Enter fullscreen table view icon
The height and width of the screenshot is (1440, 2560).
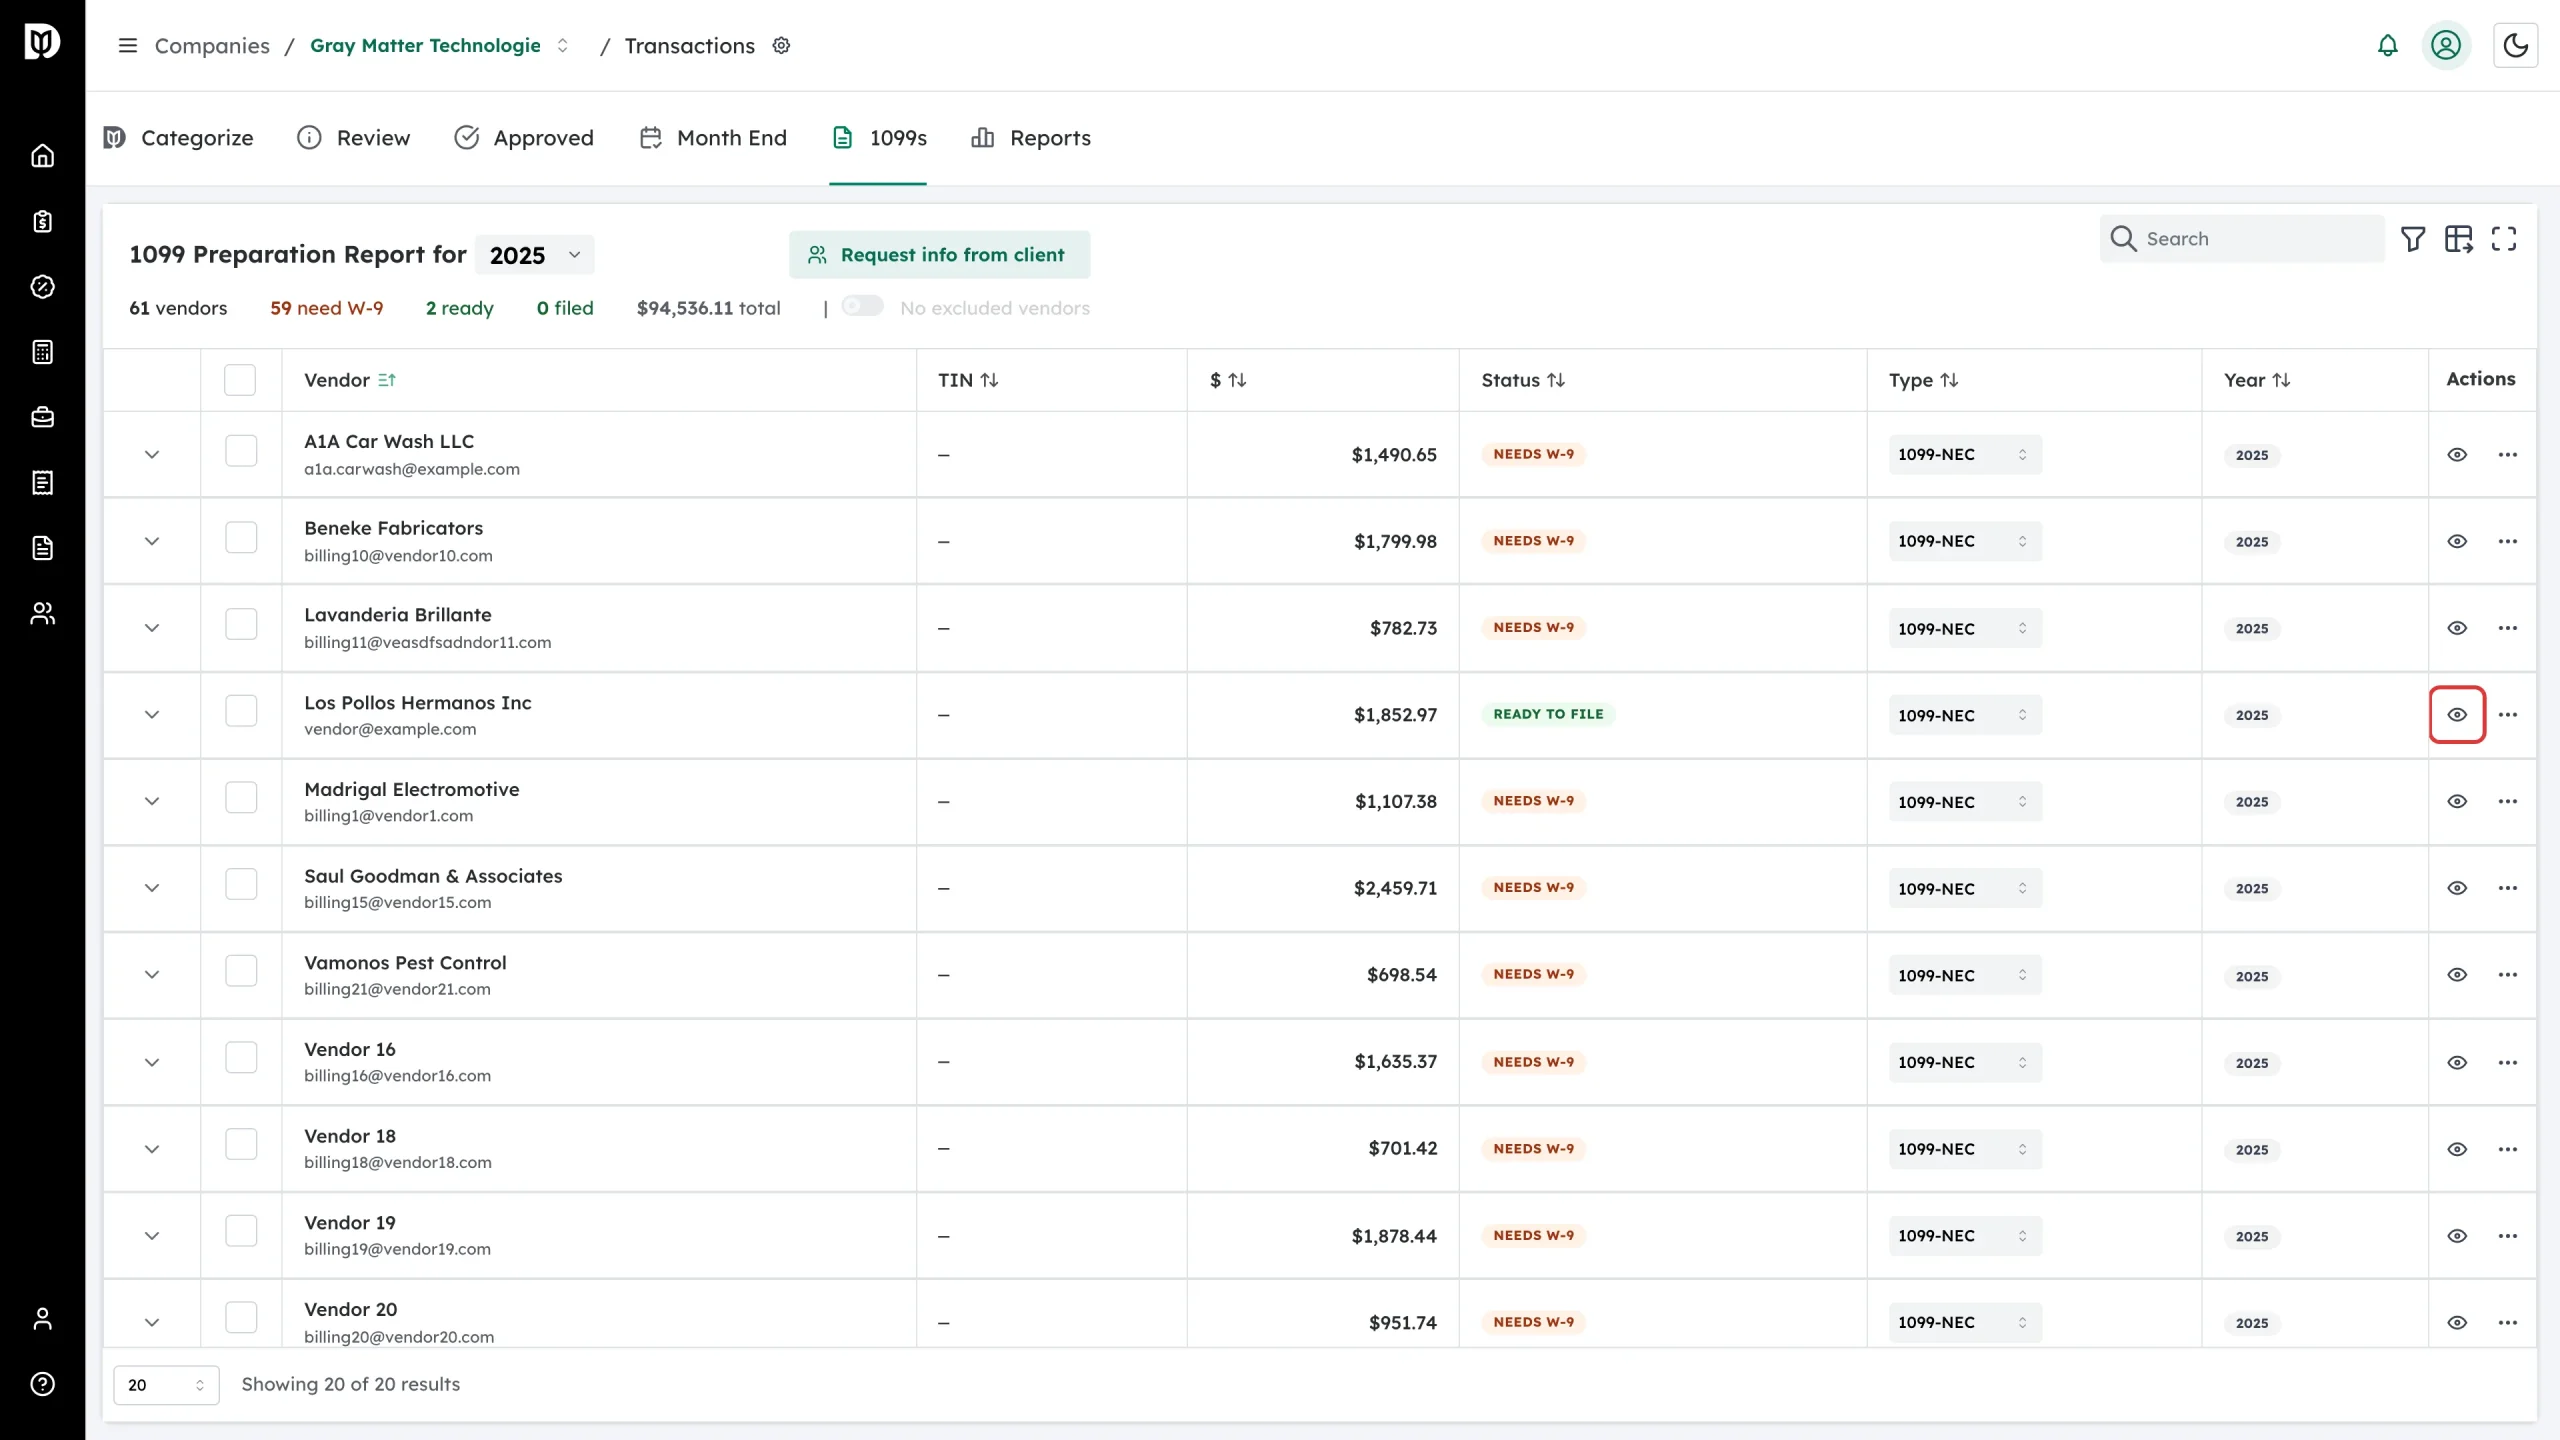[x=2504, y=239]
